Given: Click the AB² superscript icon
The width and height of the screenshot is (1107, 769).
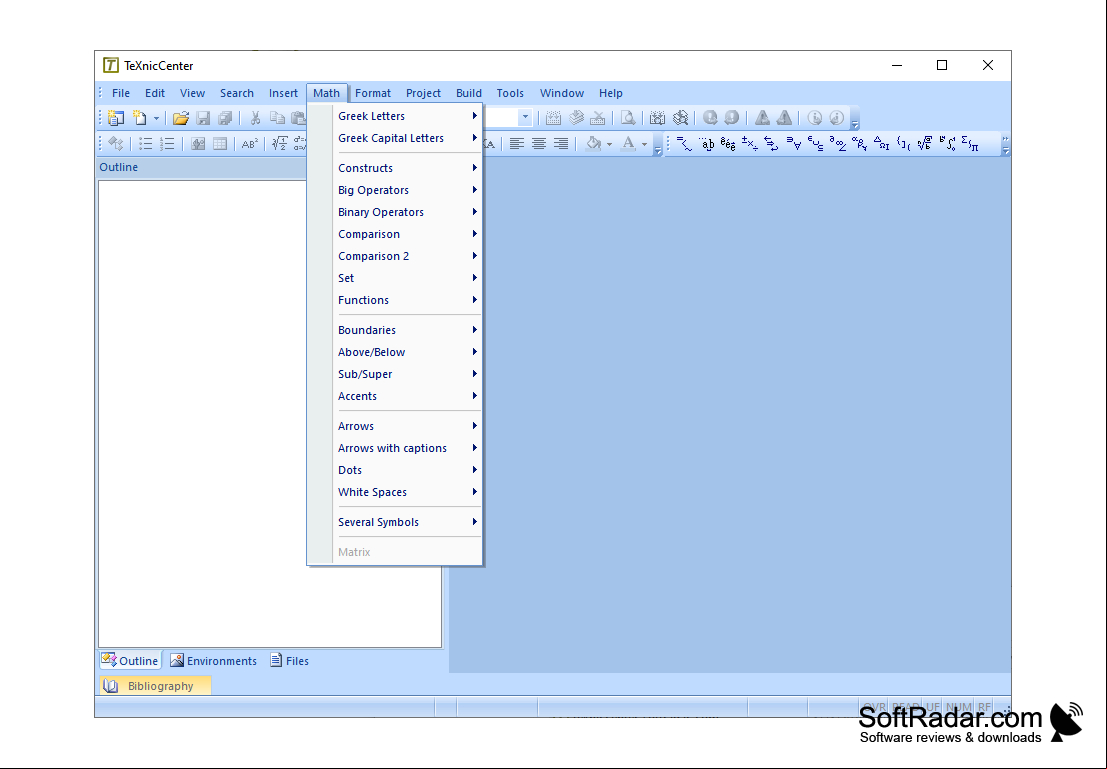Looking at the screenshot, I should tap(250, 144).
